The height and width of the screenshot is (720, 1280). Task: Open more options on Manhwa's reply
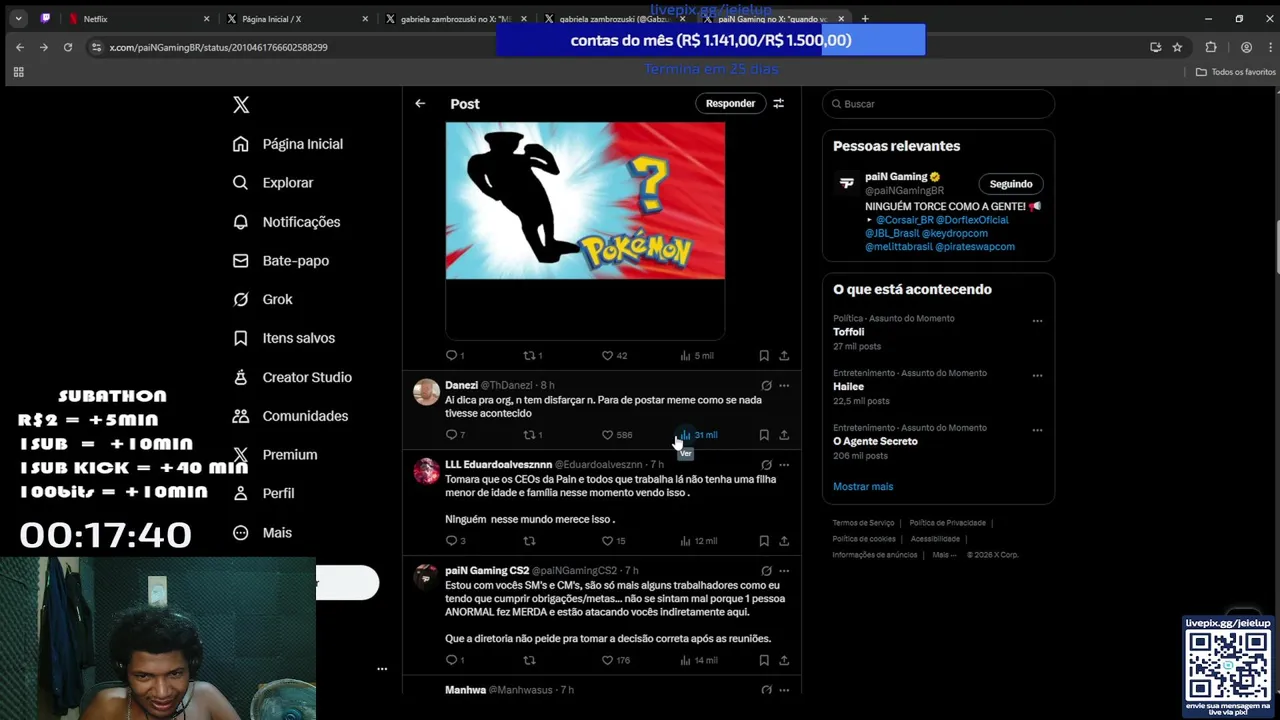pos(784,690)
